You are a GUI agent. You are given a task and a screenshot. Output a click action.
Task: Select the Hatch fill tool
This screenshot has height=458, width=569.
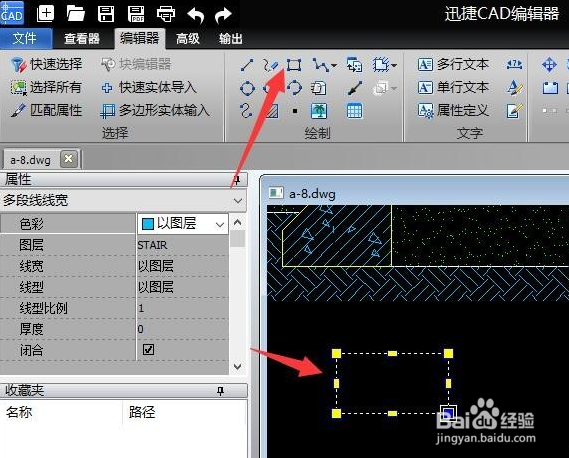271,111
